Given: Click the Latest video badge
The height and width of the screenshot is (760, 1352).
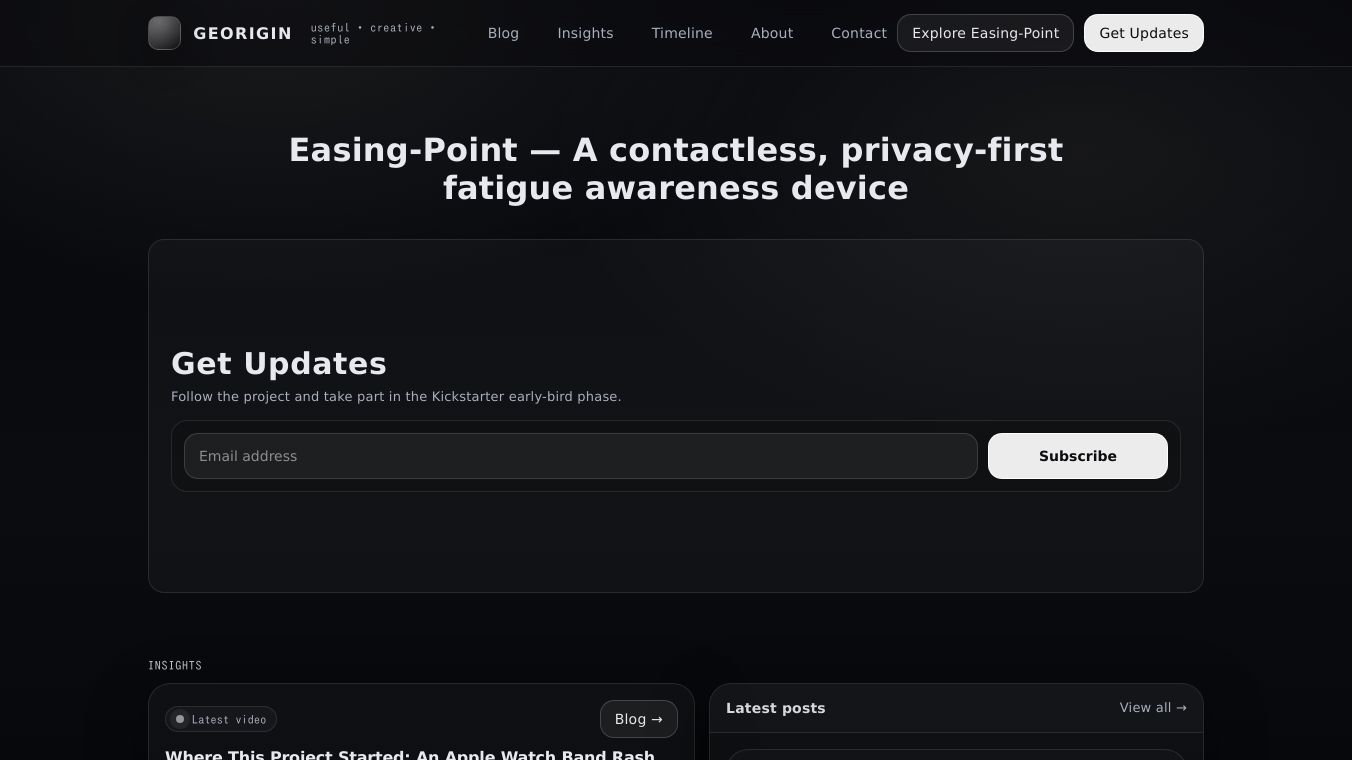Looking at the screenshot, I should pos(220,719).
